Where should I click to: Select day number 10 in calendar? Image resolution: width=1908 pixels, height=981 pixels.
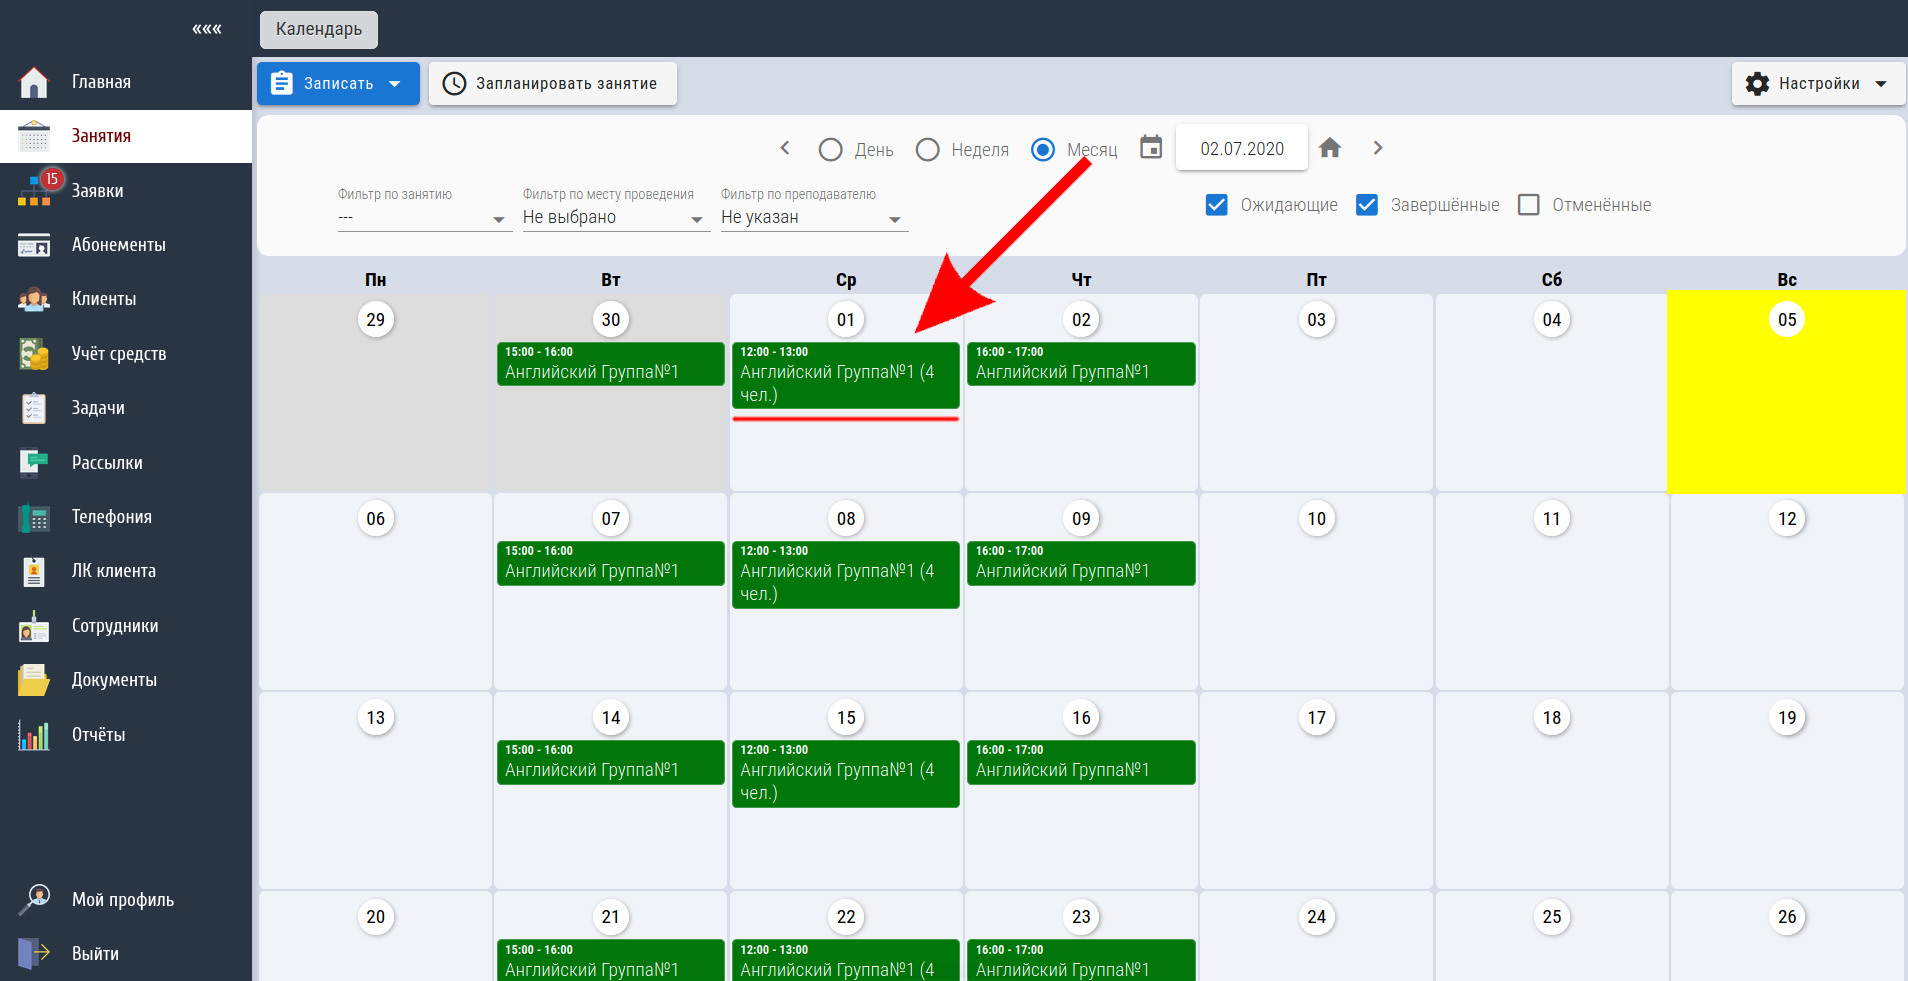tap(1317, 519)
